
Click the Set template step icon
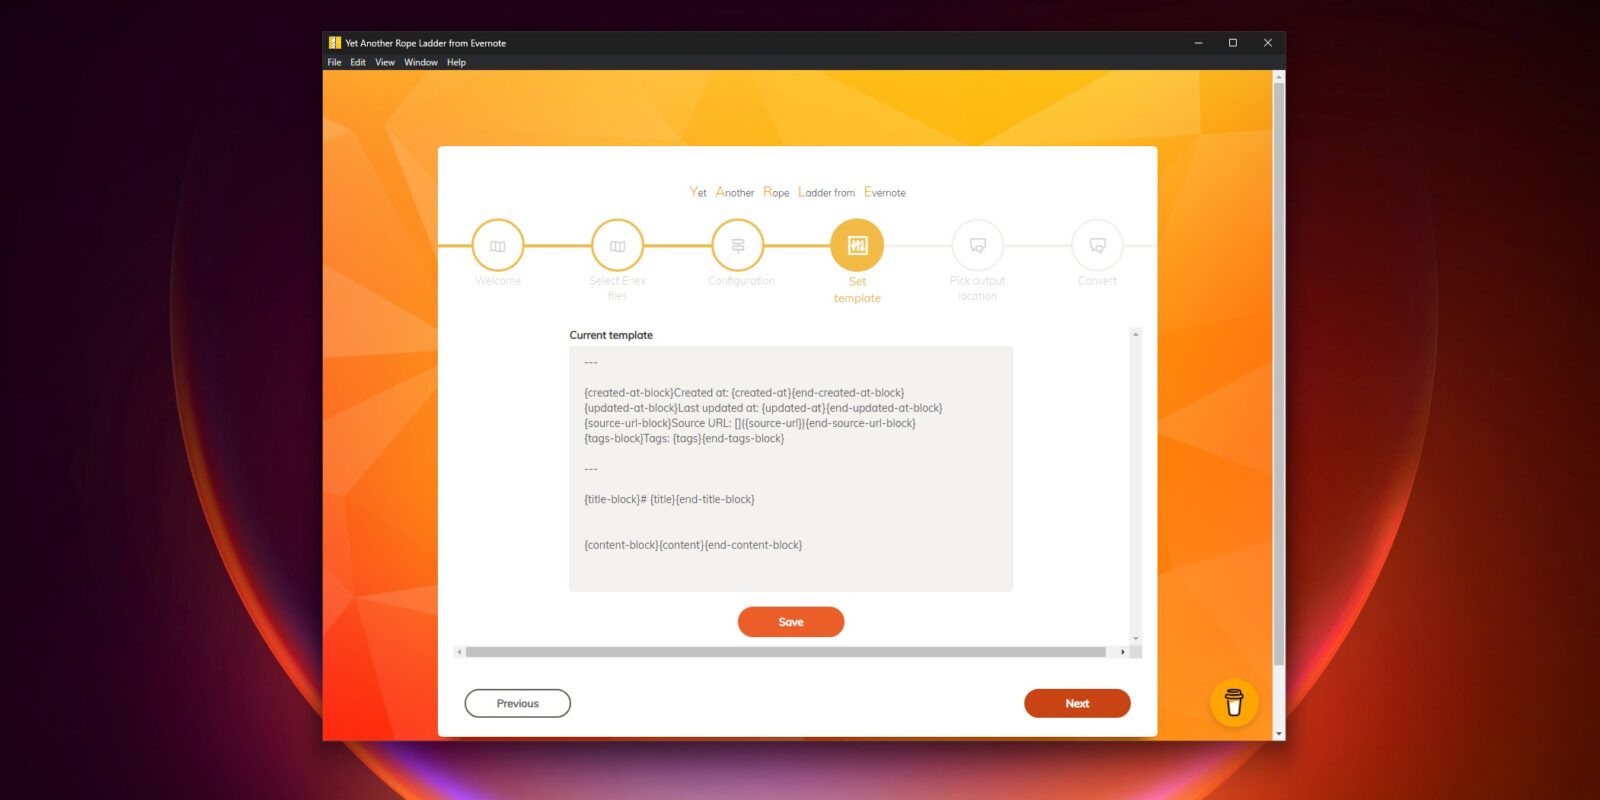[x=858, y=245]
